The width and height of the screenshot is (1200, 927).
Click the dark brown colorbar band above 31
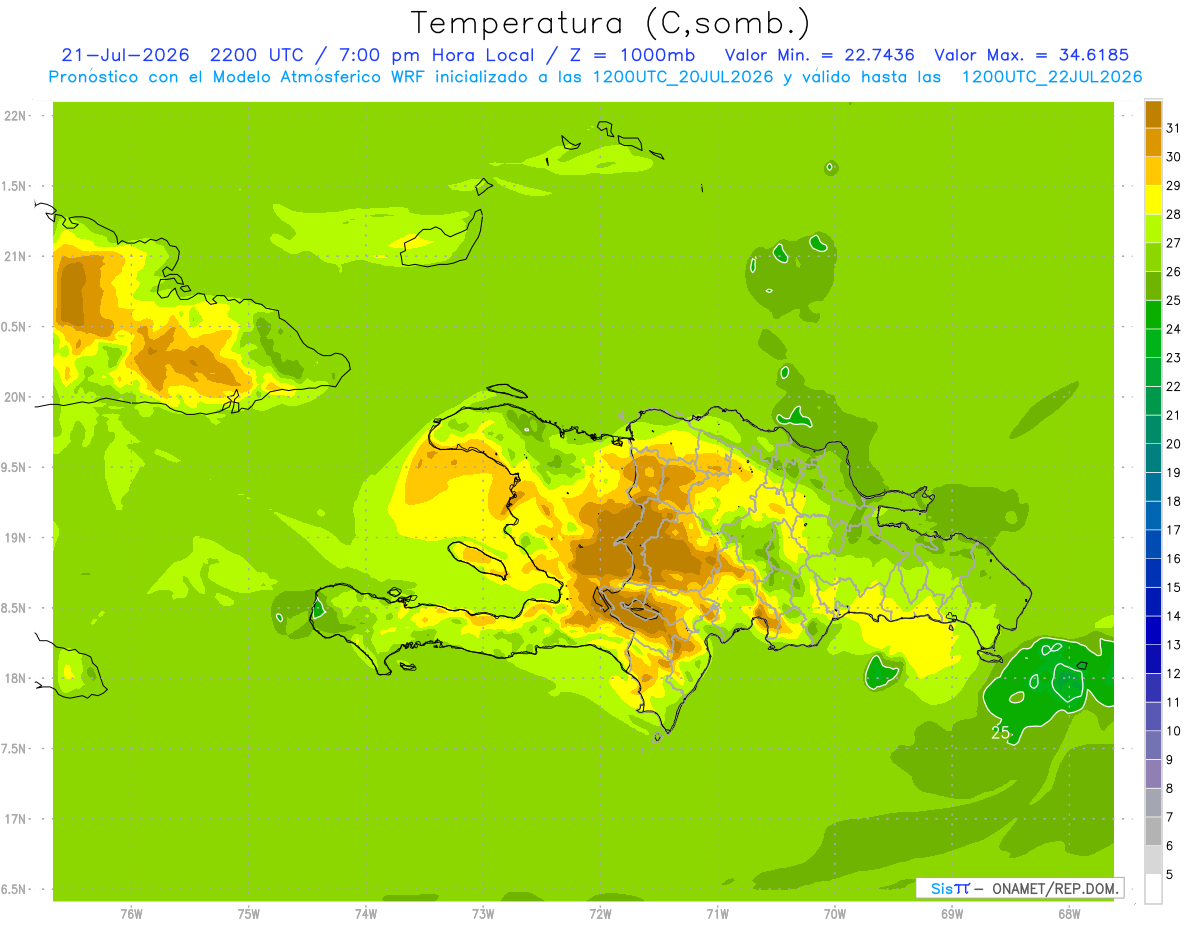tap(1153, 114)
